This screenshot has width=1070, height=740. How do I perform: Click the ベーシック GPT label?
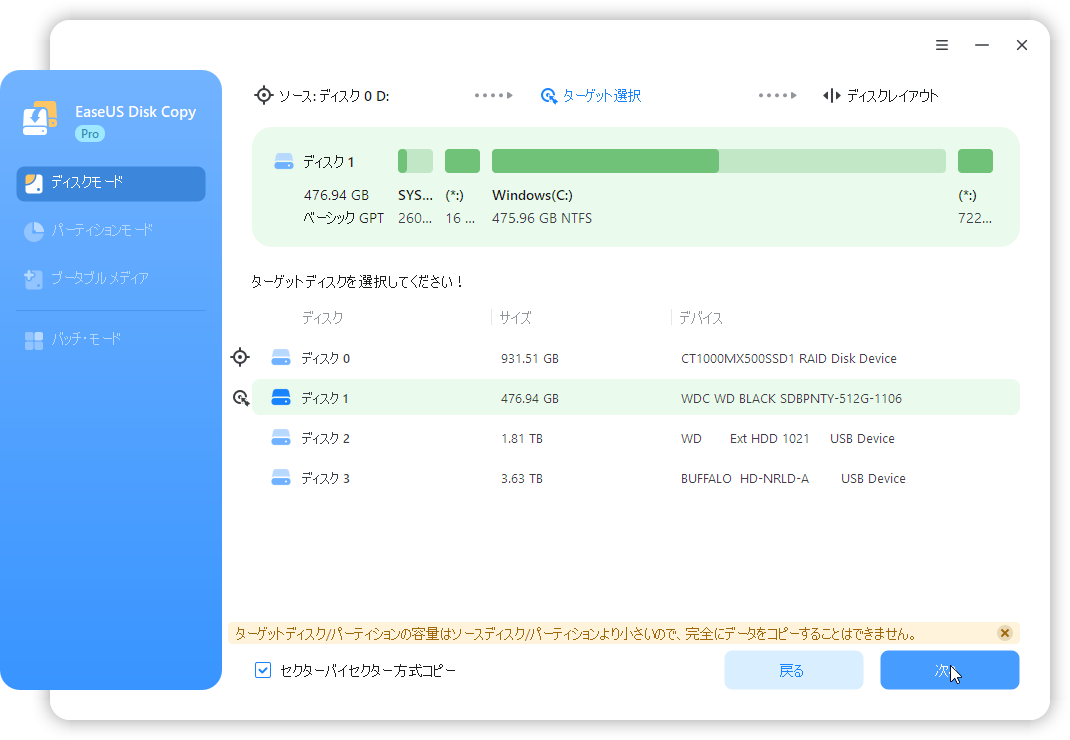click(x=343, y=218)
